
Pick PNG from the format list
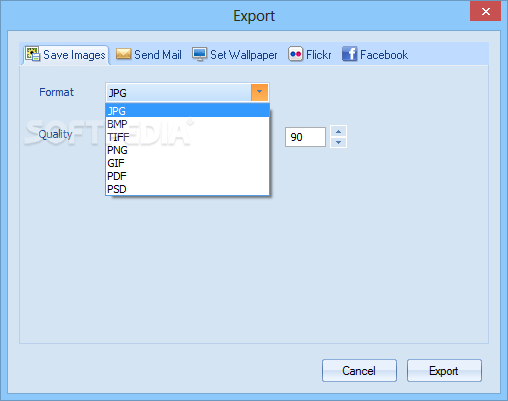[x=187, y=150]
